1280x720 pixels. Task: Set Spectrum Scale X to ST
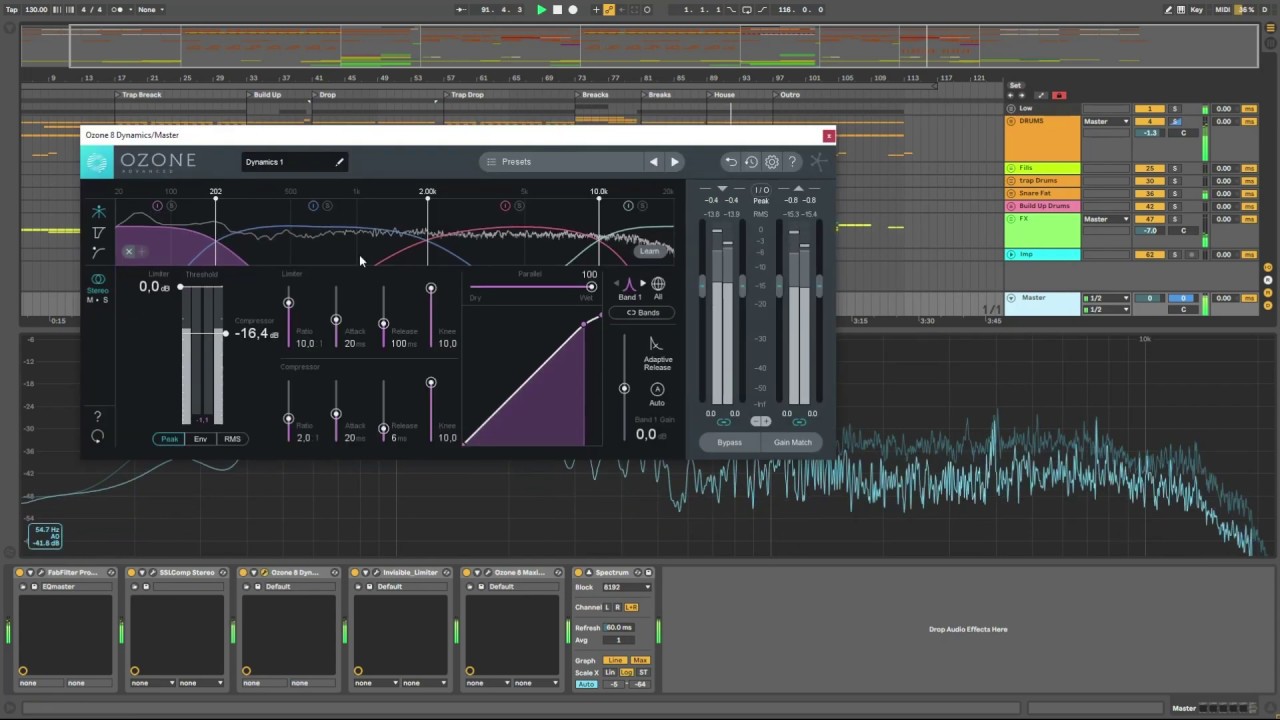pos(643,672)
